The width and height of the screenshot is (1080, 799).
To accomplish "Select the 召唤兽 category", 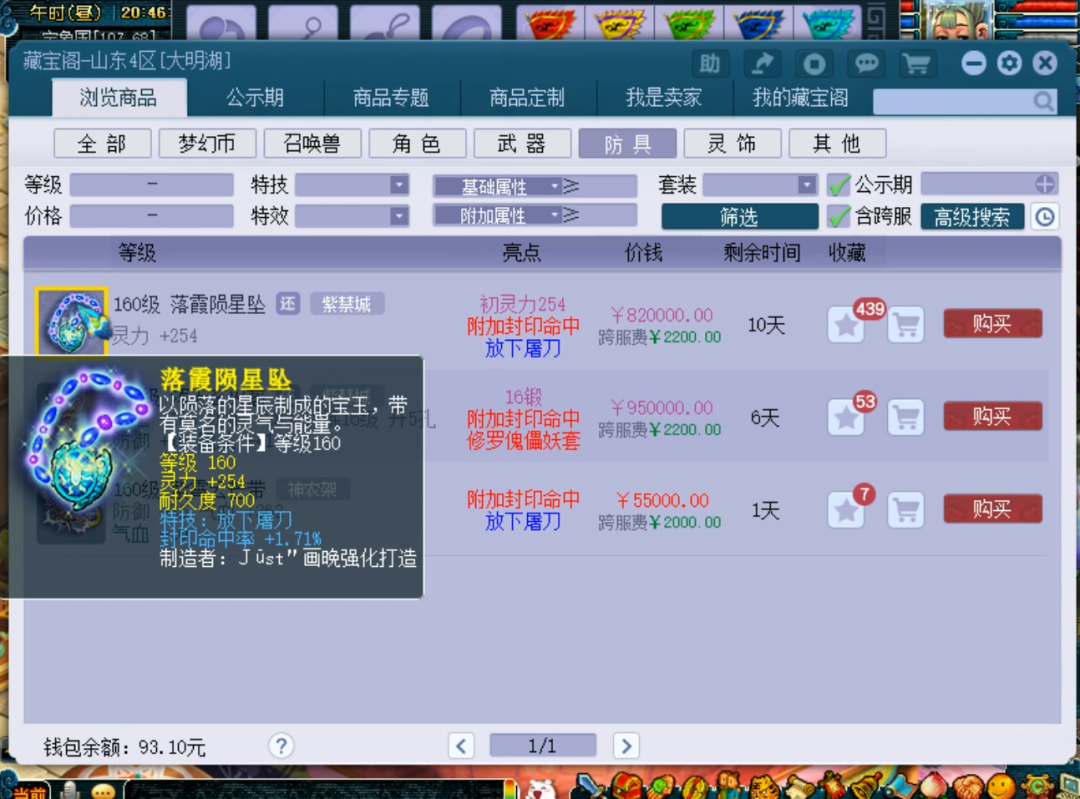I will click(x=312, y=143).
